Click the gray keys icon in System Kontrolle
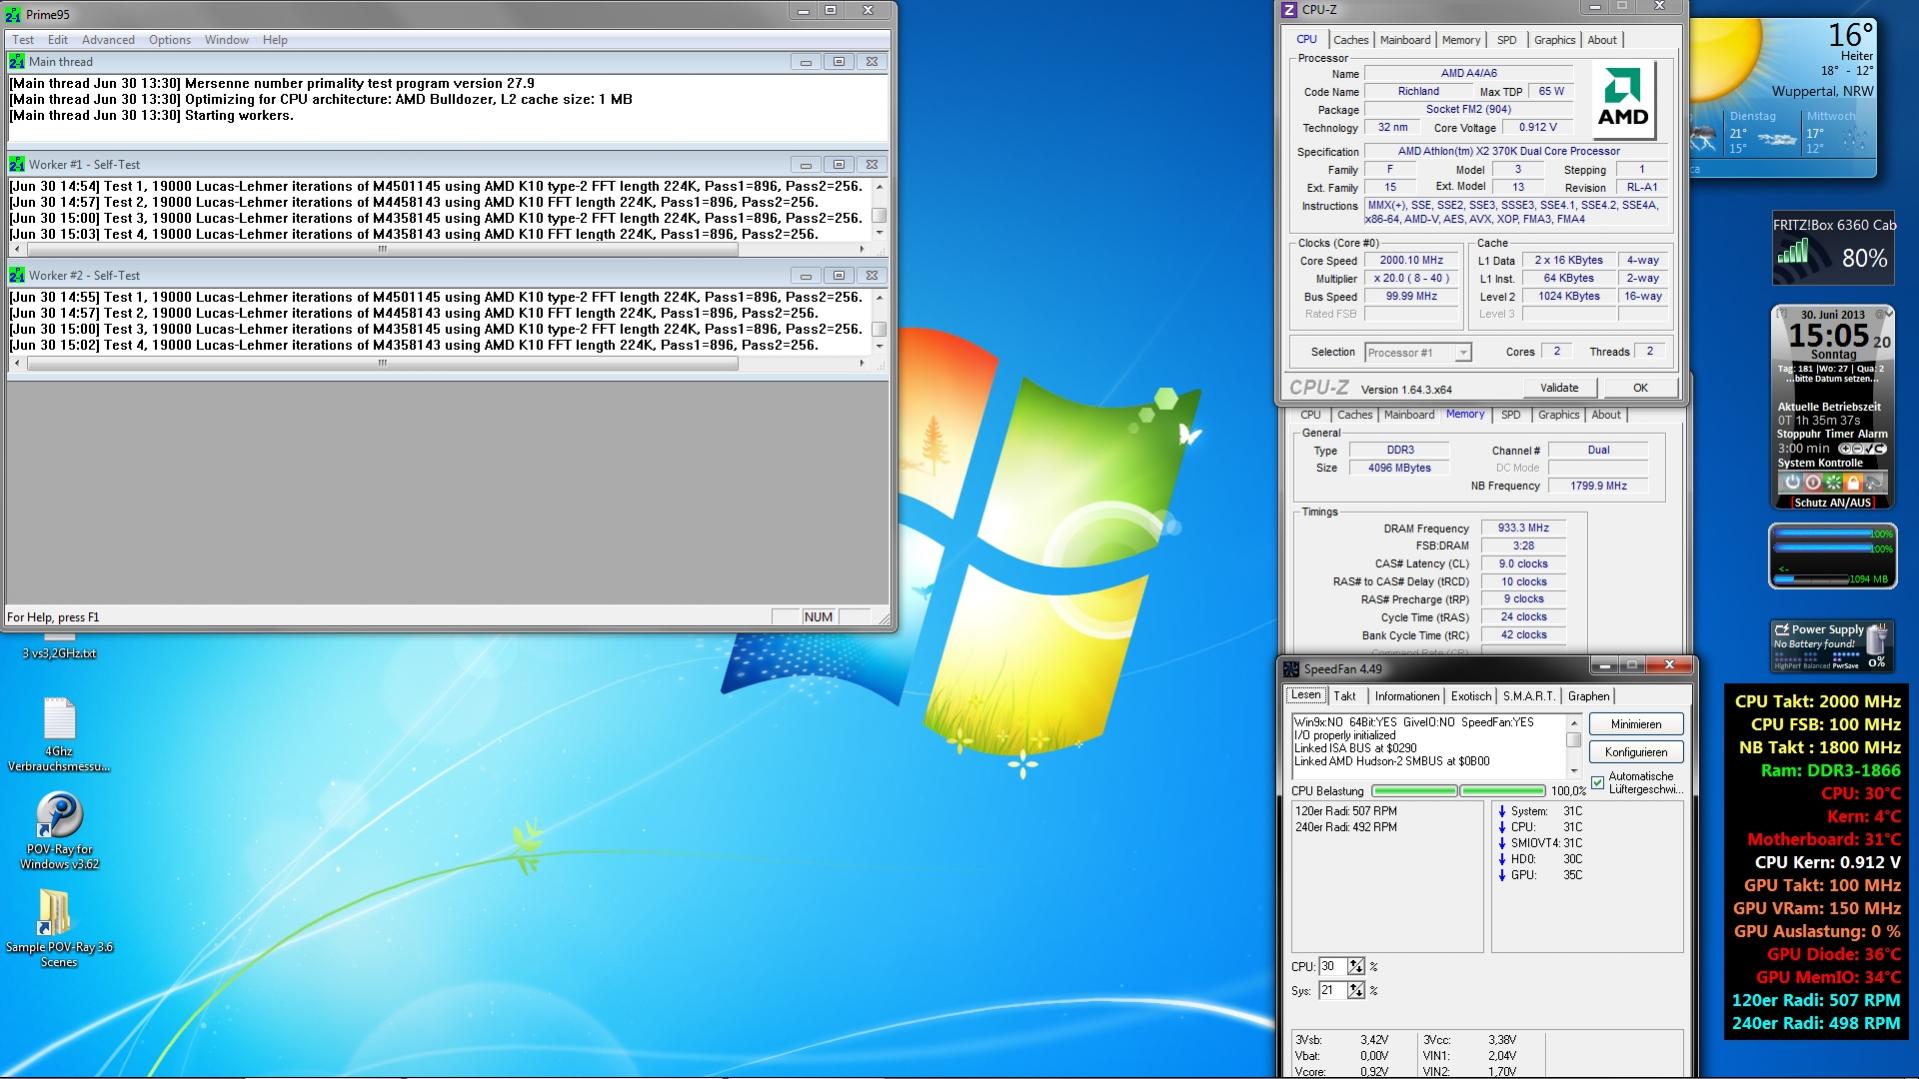The height and width of the screenshot is (1079, 1919). [1874, 482]
